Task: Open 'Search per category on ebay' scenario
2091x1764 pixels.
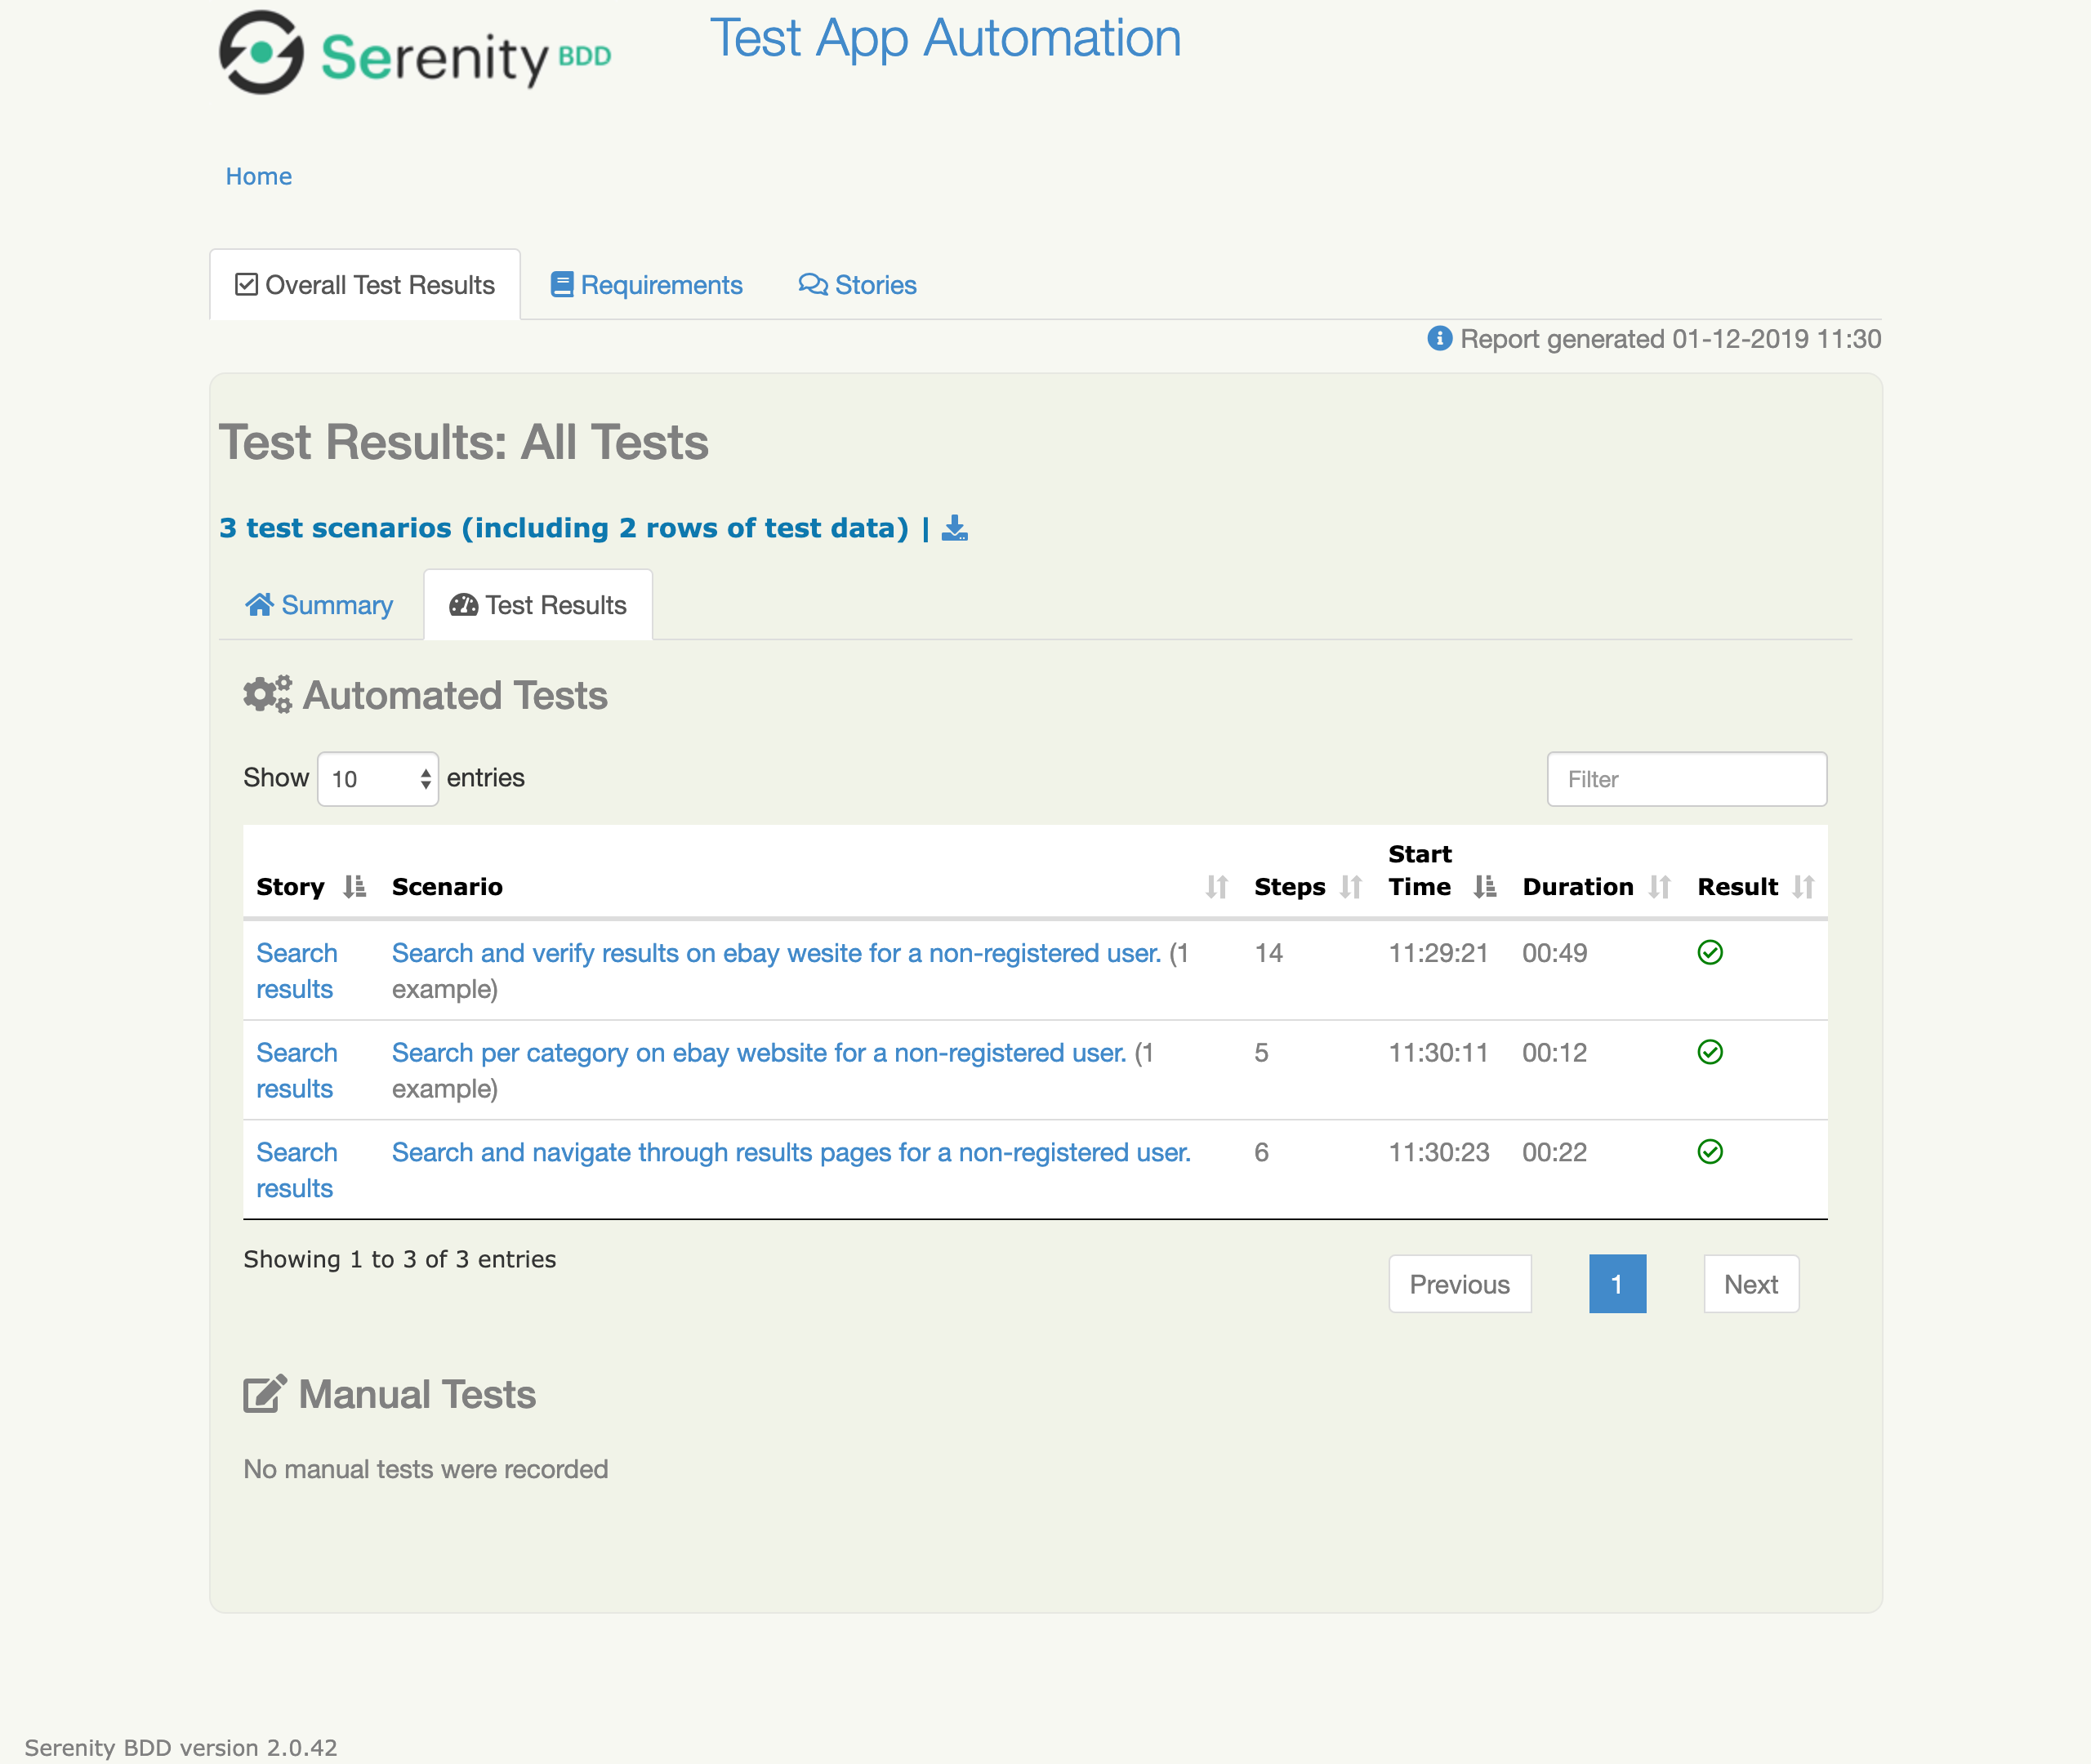Action: pos(759,1053)
